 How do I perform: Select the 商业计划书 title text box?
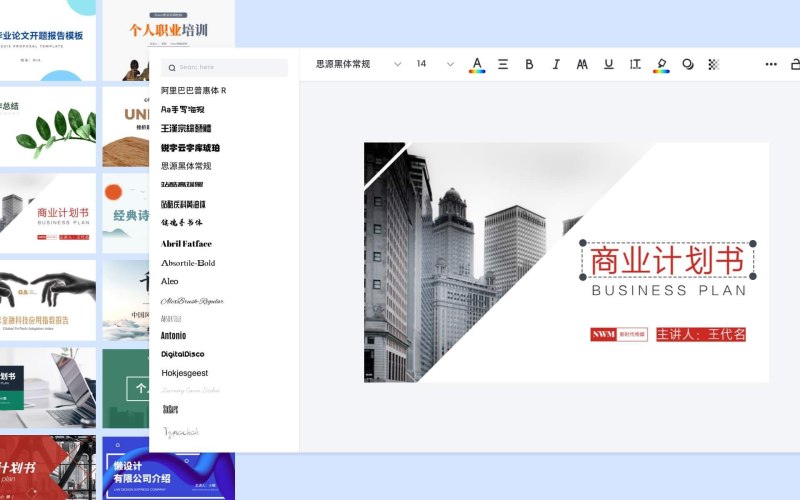(667, 260)
